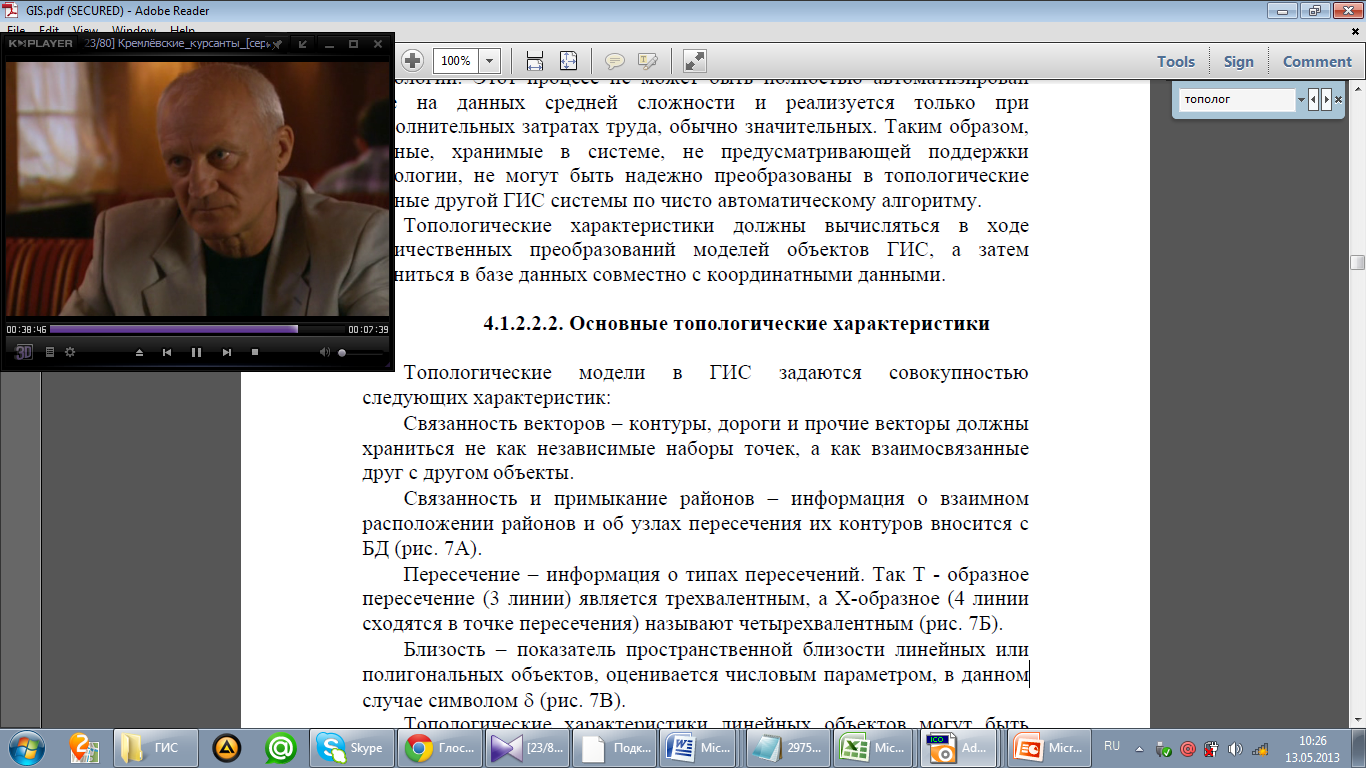Add a sticky note comment
The width and height of the screenshot is (1366, 768).
[x=615, y=61]
